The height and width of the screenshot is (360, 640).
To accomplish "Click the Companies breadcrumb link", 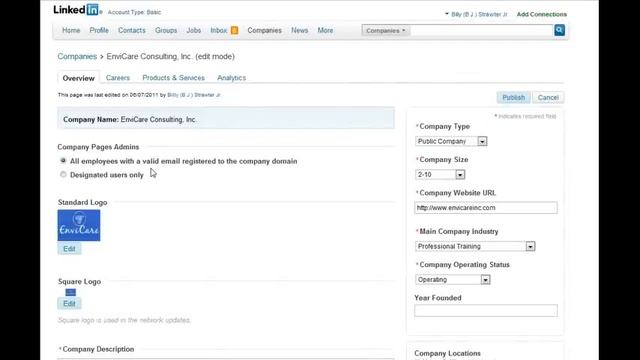I will pos(77,56).
